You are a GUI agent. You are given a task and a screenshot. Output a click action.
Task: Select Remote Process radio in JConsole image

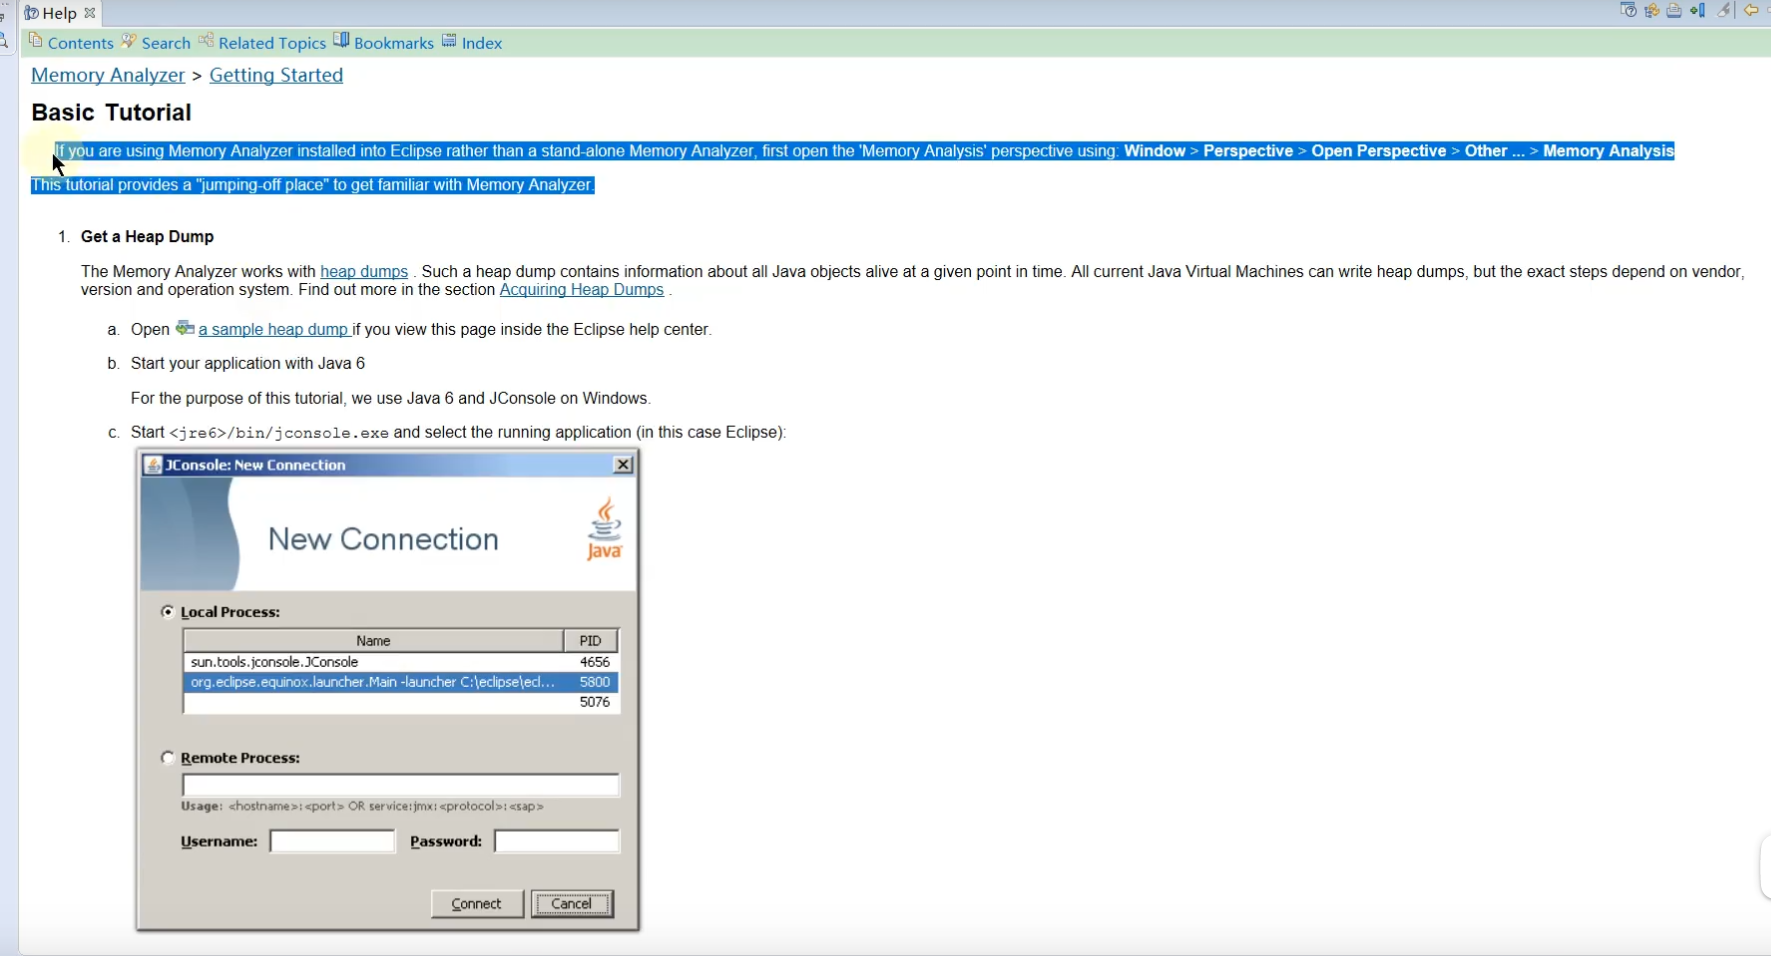(168, 758)
